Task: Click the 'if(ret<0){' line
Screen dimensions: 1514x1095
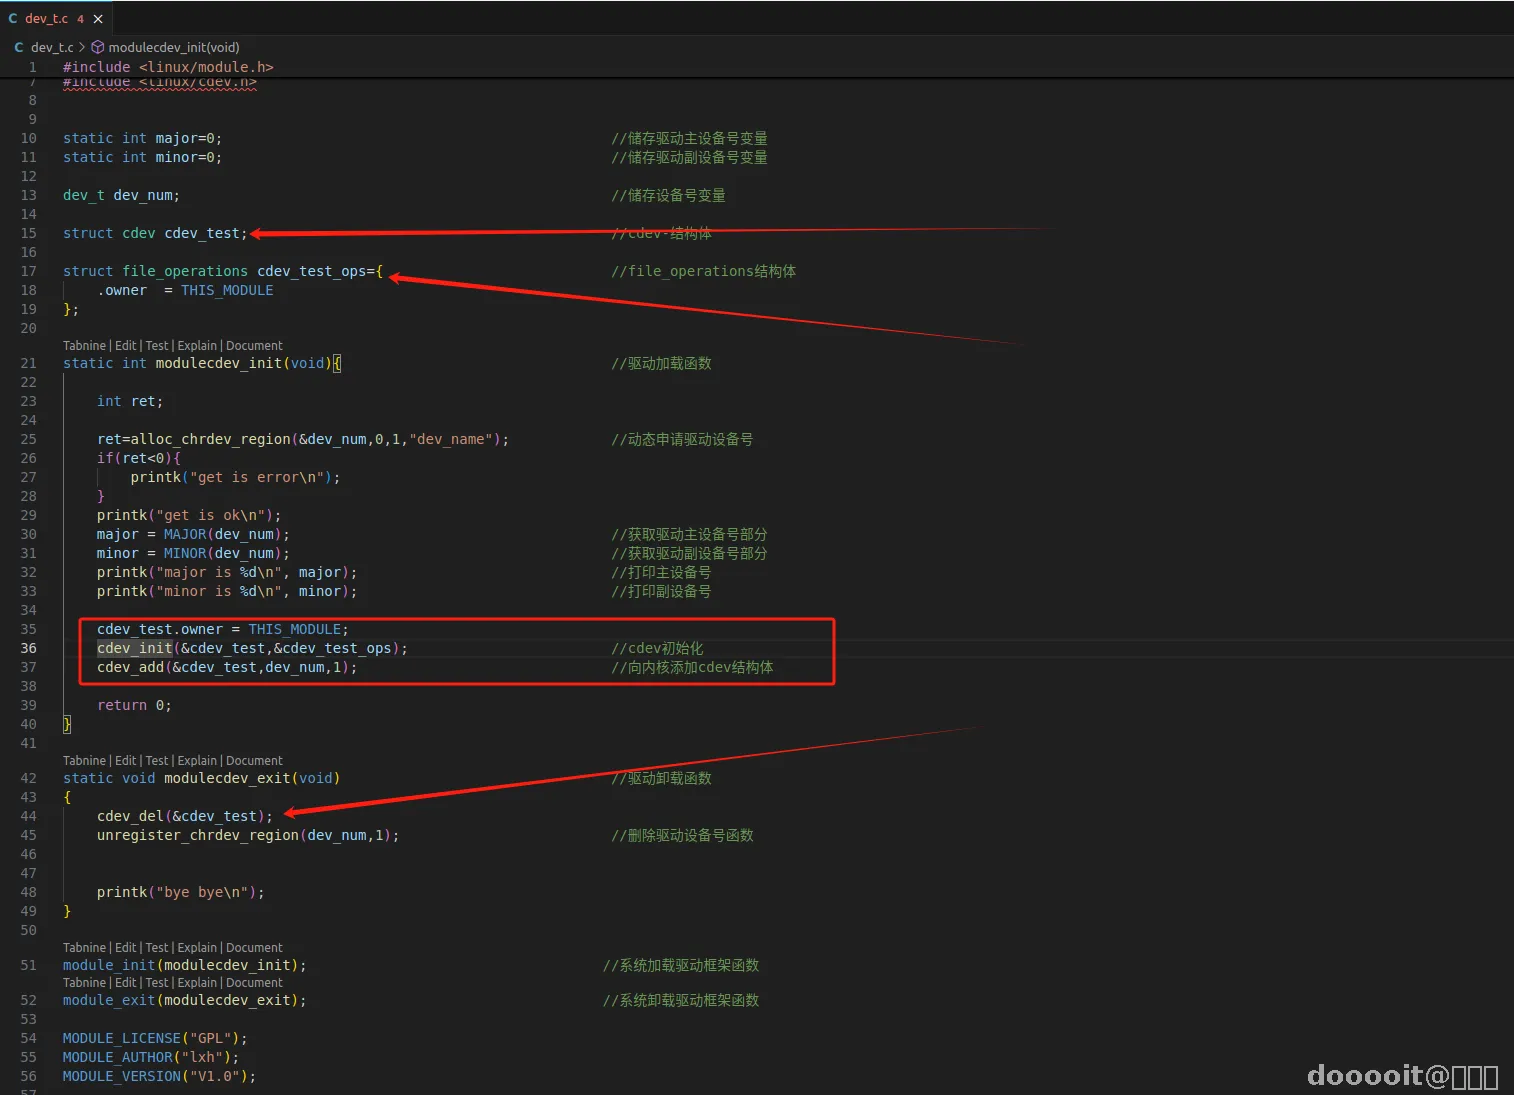Action: pyautogui.click(x=139, y=458)
